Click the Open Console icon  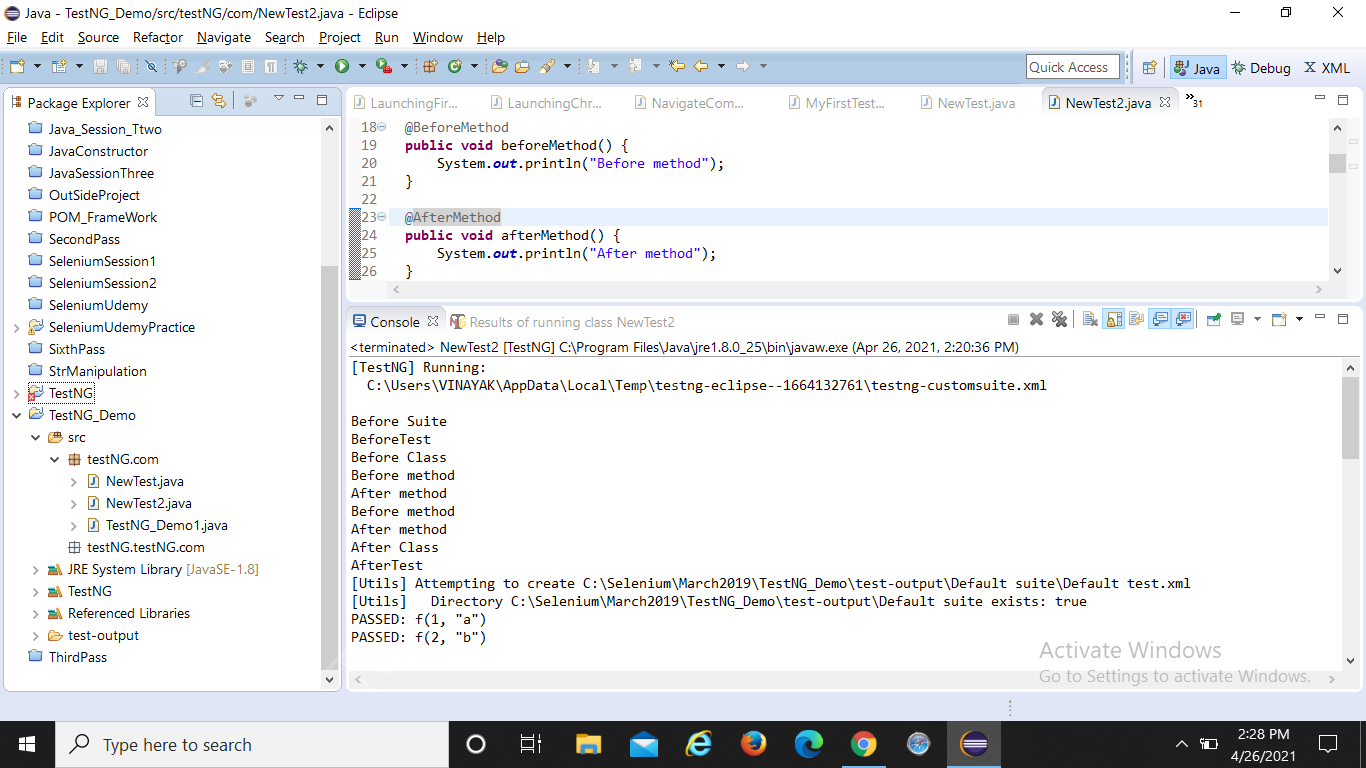1279,320
